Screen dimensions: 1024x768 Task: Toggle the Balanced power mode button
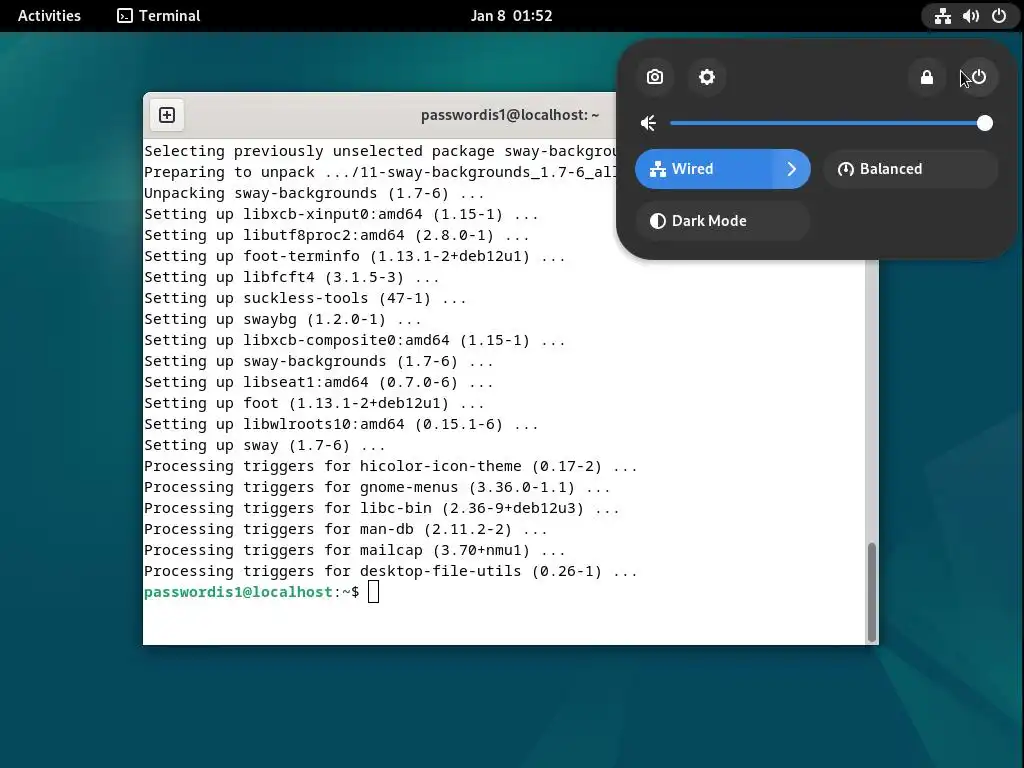pos(910,169)
